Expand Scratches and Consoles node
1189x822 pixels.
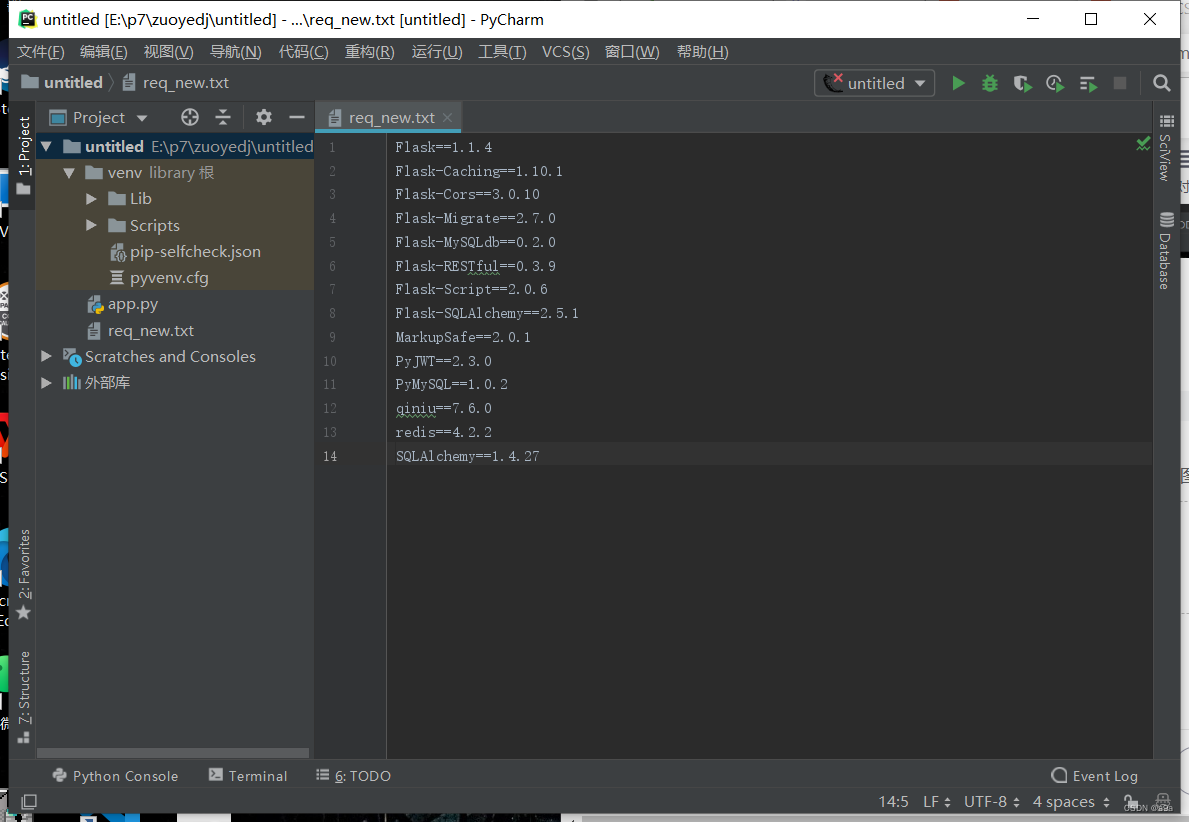[46, 356]
